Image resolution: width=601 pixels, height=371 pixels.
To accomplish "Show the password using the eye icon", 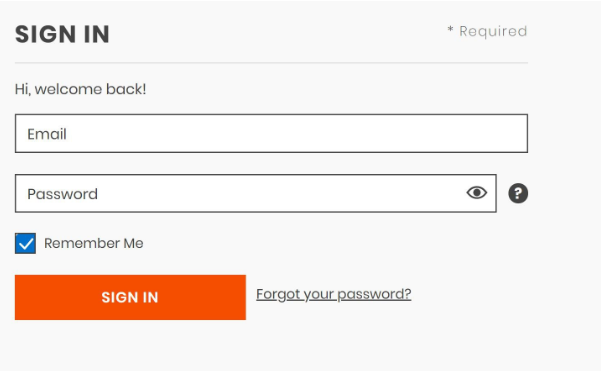I will (476, 193).
